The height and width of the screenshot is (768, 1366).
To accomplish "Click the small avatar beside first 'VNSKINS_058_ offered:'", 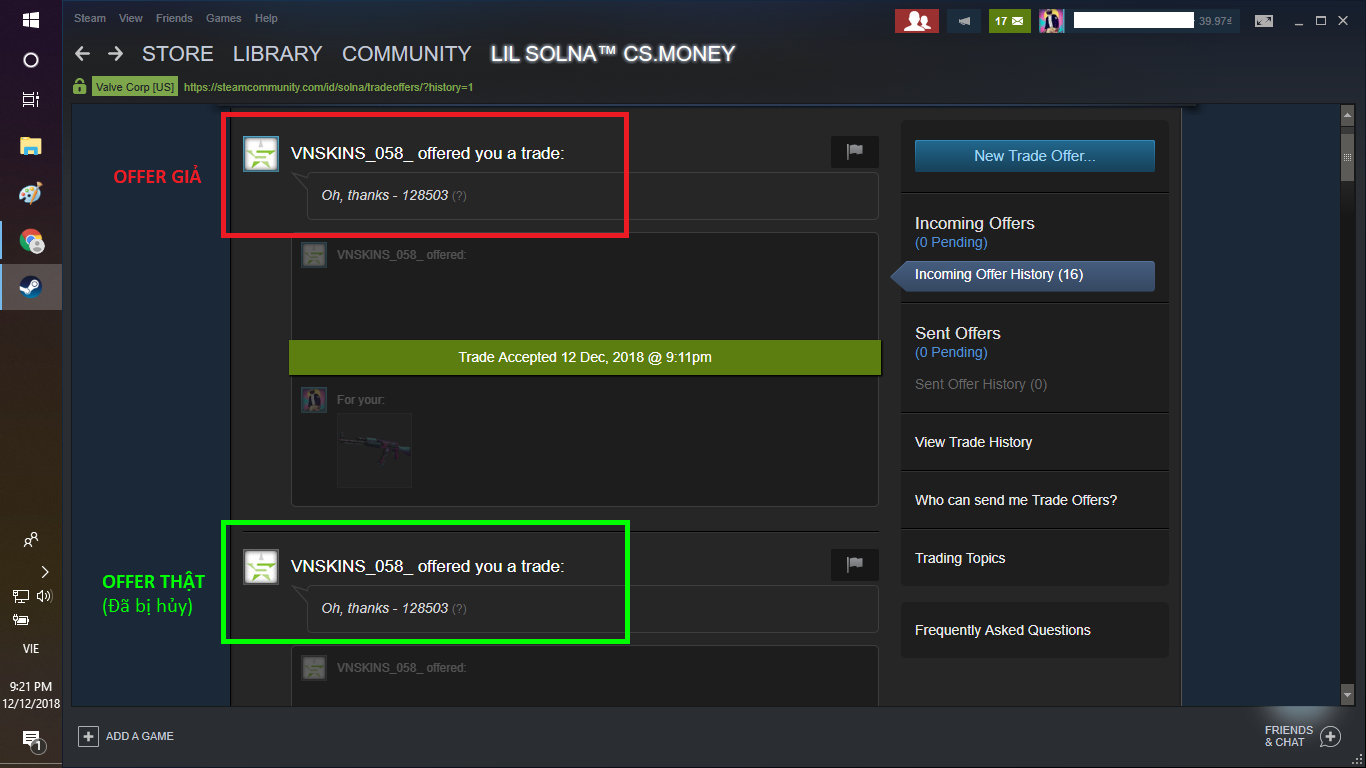I will (x=314, y=255).
